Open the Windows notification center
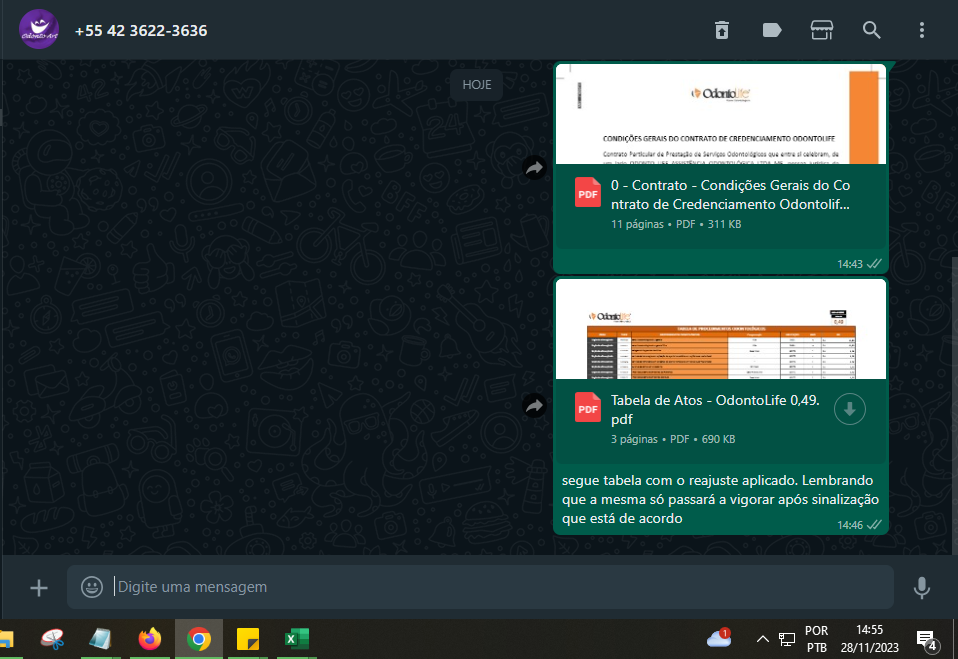Screen dimensions: 958x659 [x=927, y=640]
